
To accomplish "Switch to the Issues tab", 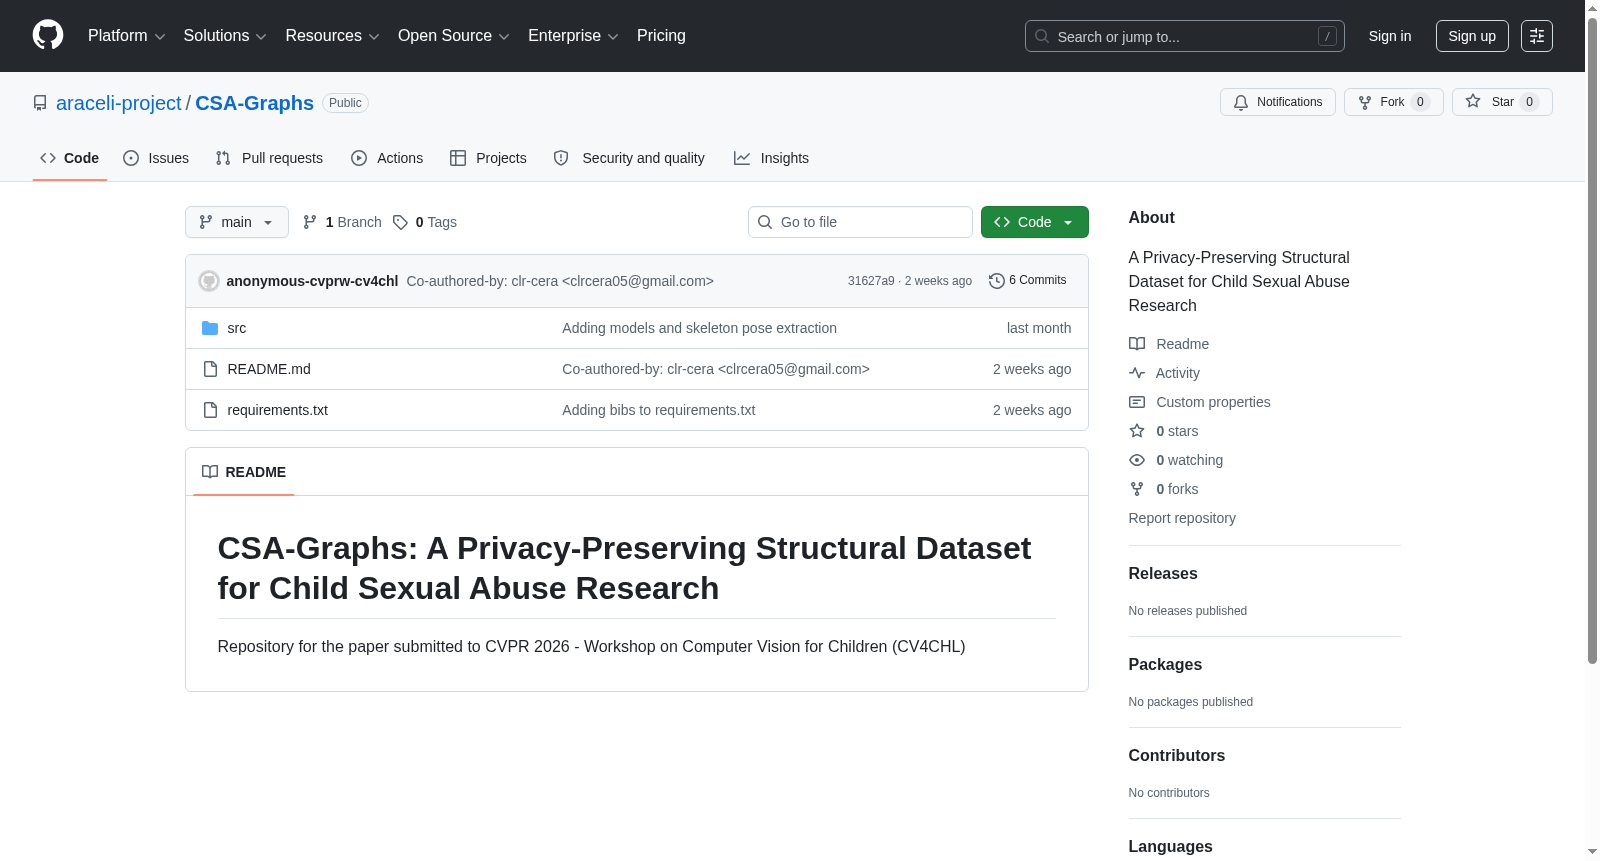I will (156, 158).
